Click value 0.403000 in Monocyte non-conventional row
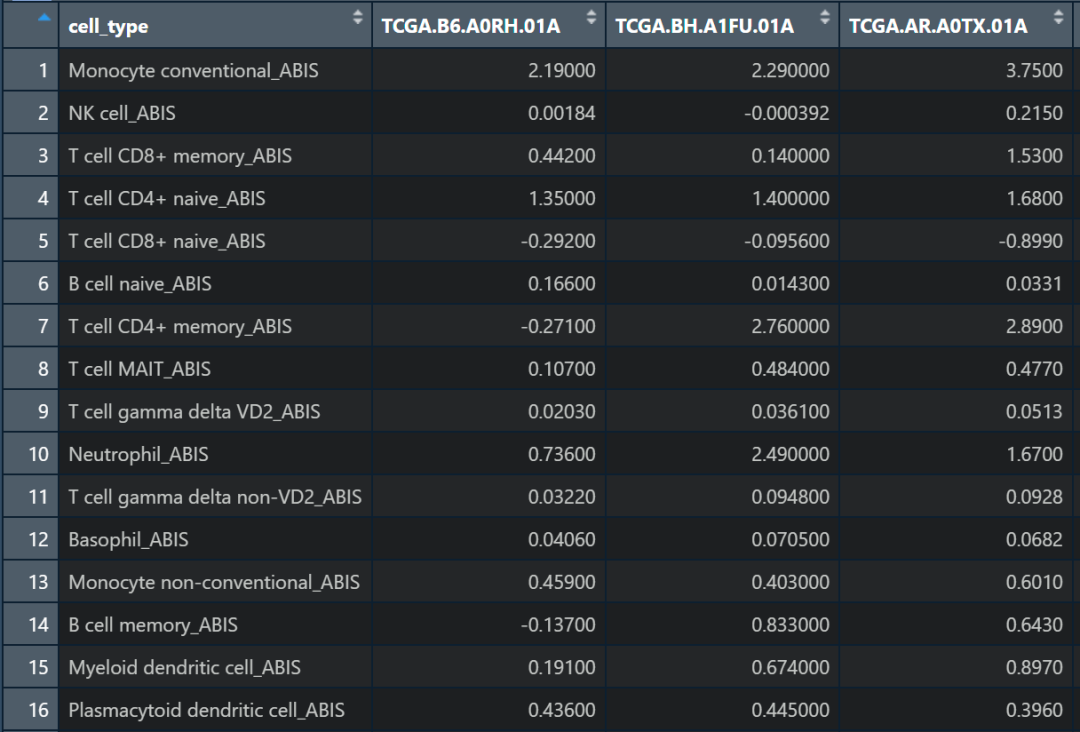This screenshot has width=1080, height=732. point(790,583)
